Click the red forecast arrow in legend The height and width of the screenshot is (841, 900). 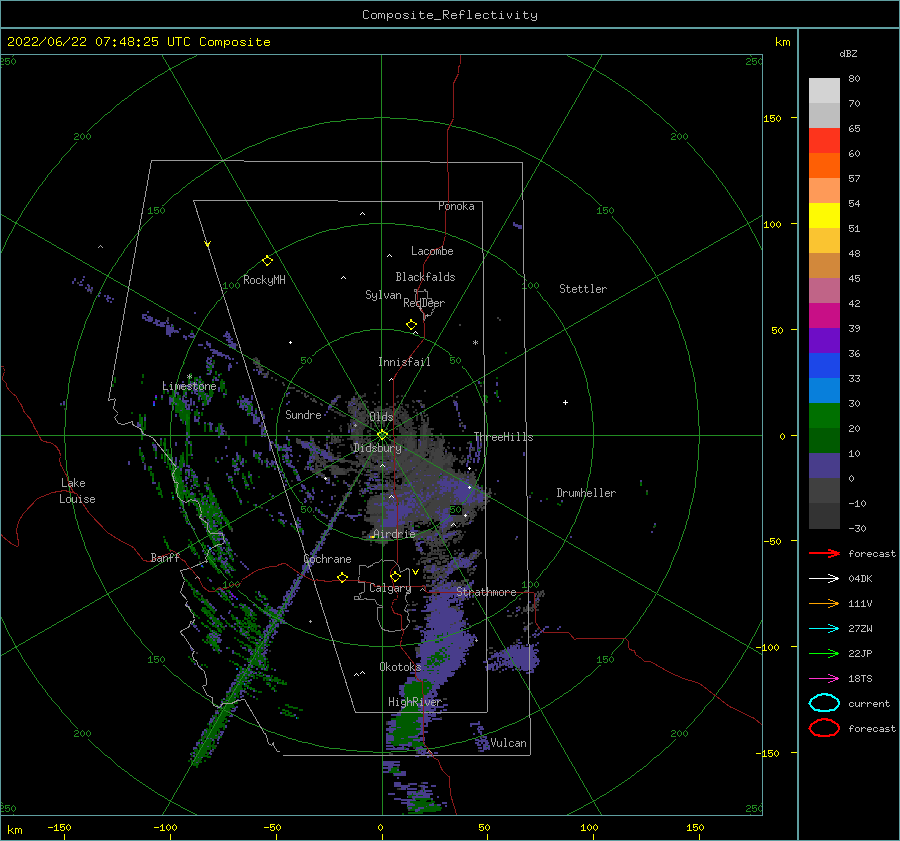click(824, 553)
